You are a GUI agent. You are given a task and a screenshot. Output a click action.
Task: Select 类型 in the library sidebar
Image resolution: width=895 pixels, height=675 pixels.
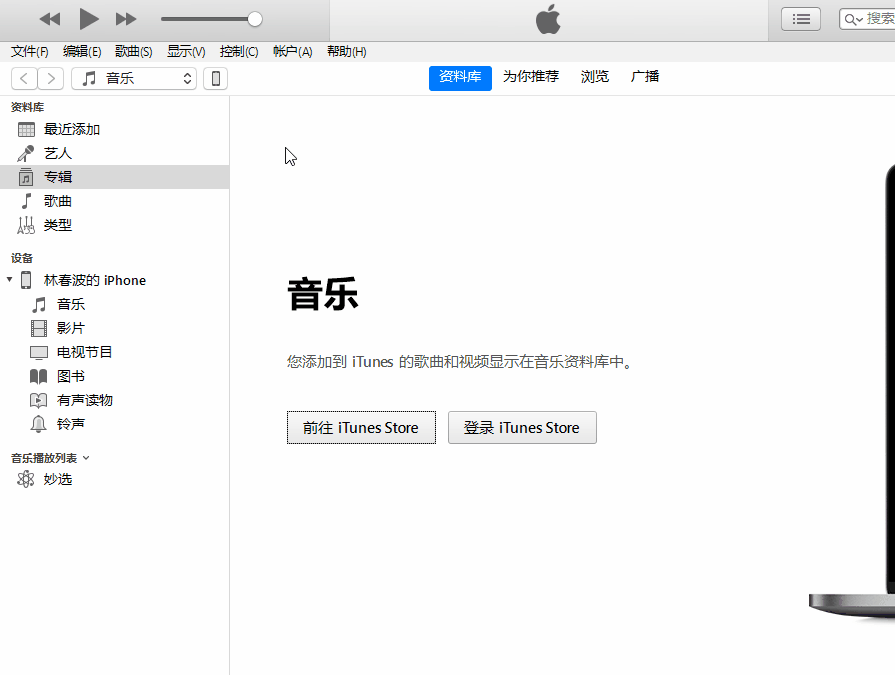[115, 225]
